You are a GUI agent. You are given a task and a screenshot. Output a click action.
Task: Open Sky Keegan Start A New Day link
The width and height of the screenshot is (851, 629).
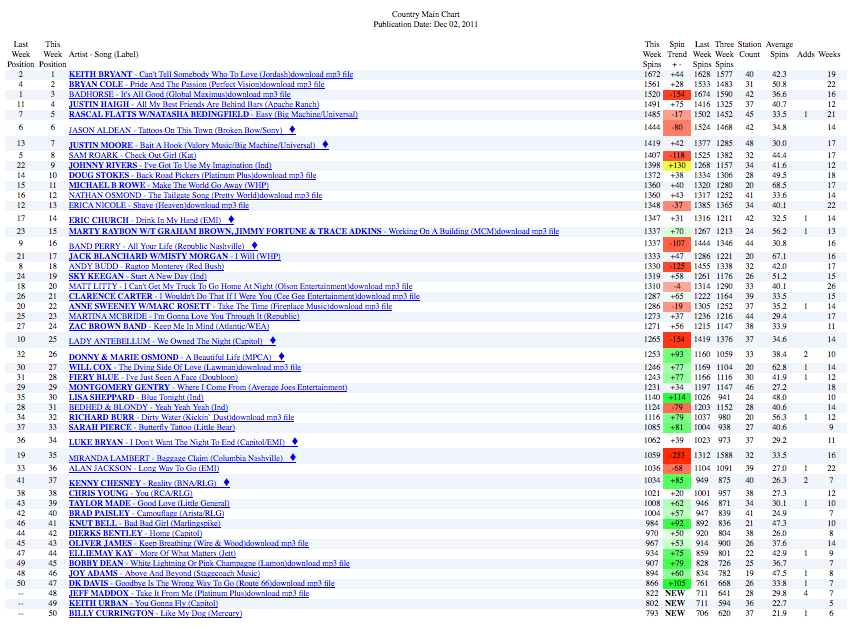click(x=138, y=276)
